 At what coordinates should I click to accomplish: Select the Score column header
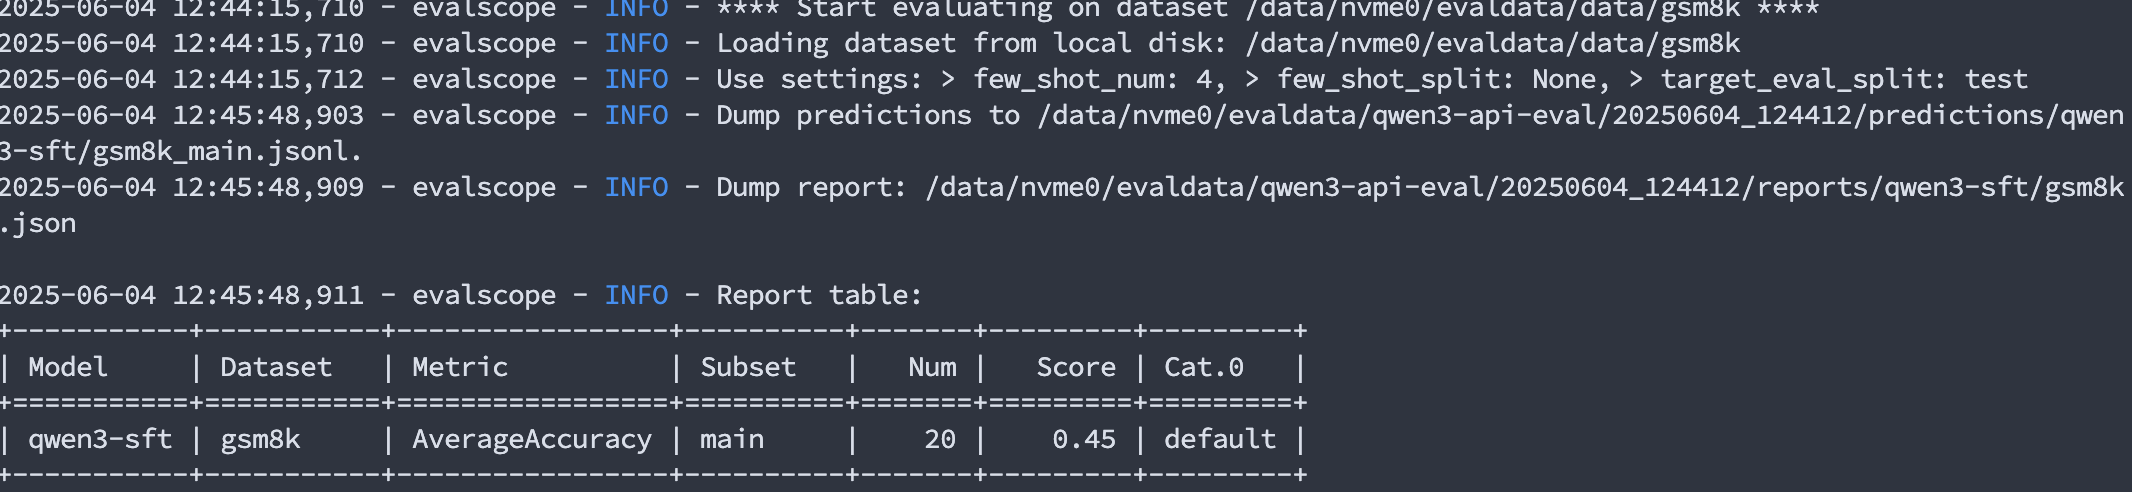[x=1076, y=367]
